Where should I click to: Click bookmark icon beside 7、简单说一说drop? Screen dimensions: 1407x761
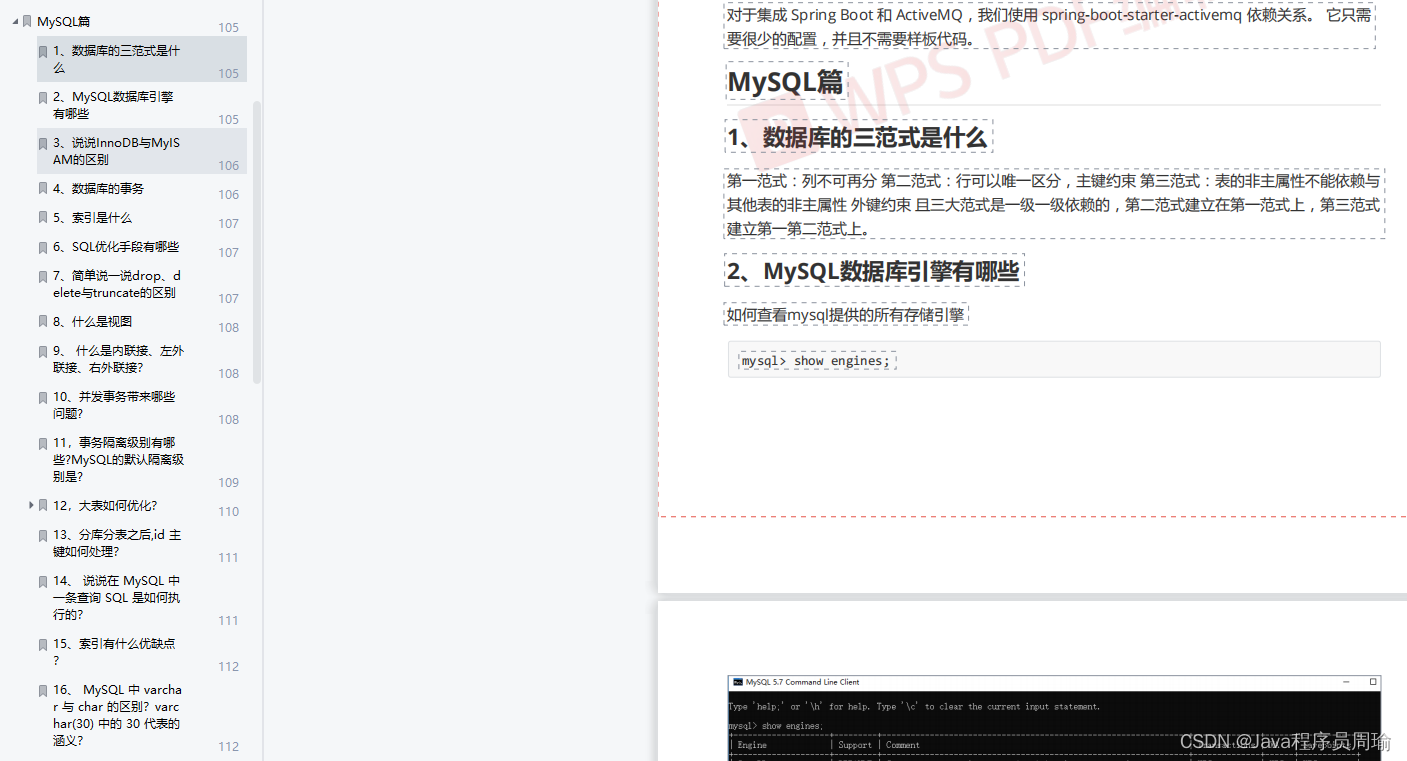coord(43,276)
